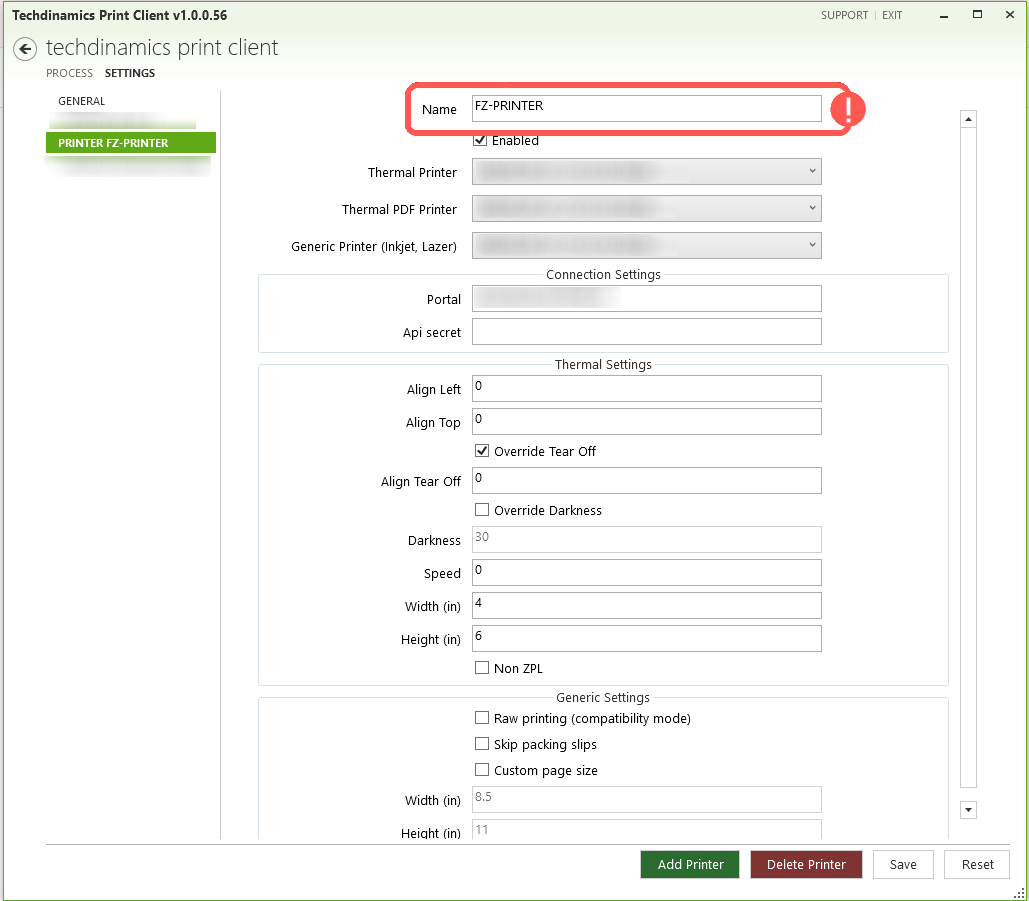Viewport: 1029px width, 901px height.
Task: Click Generic Height (in) field showing 11
Action: (646, 829)
